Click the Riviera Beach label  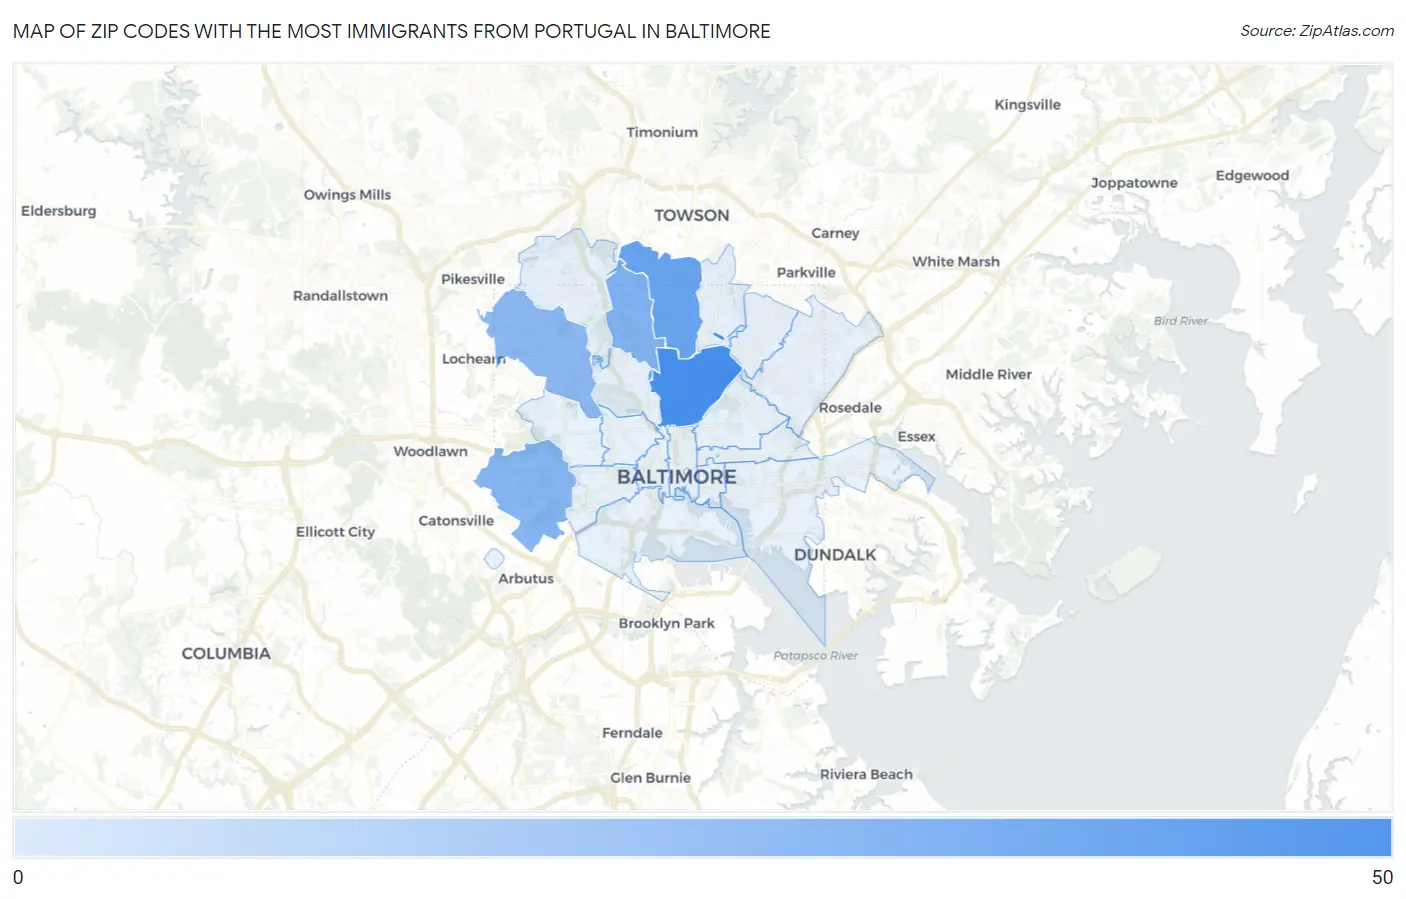866,775
